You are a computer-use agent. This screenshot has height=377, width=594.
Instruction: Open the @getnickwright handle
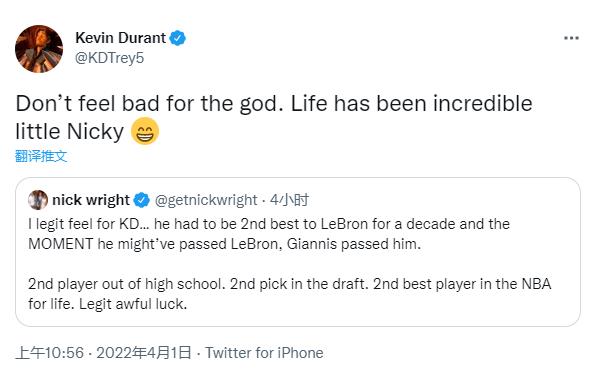206,200
